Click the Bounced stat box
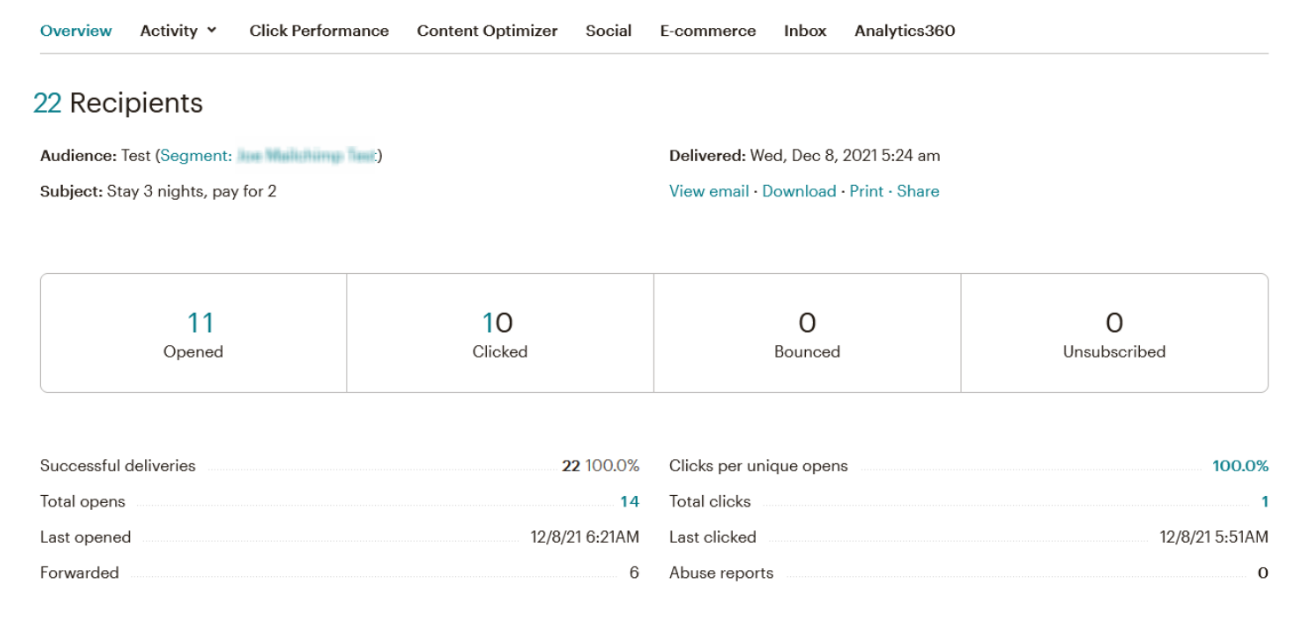 [x=807, y=333]
